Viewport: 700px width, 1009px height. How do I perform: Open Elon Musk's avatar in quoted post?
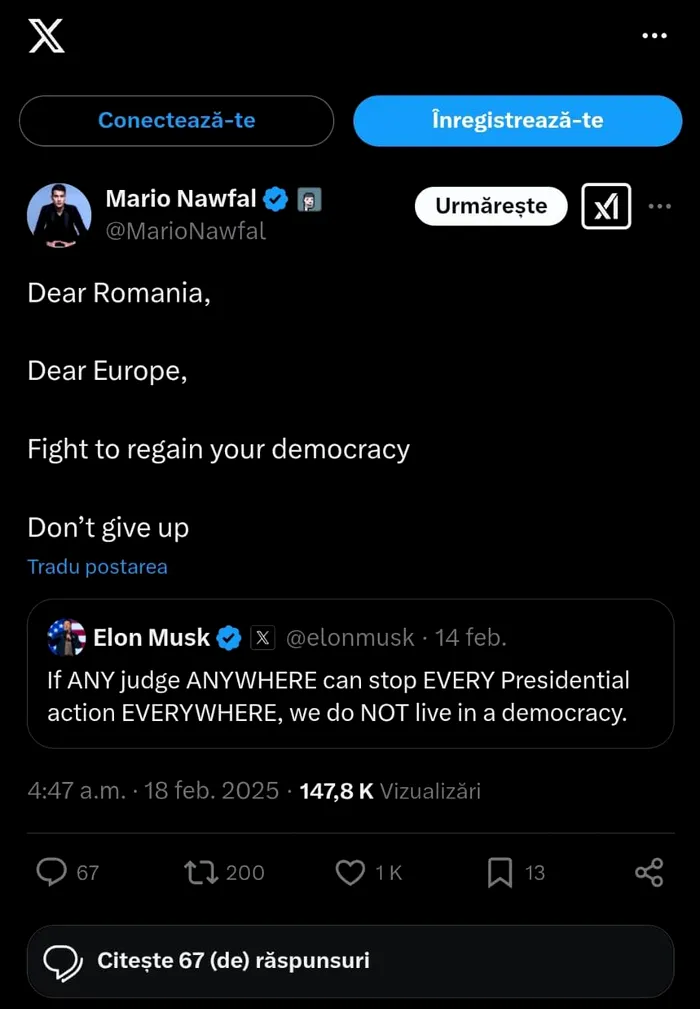pos(66,637)
